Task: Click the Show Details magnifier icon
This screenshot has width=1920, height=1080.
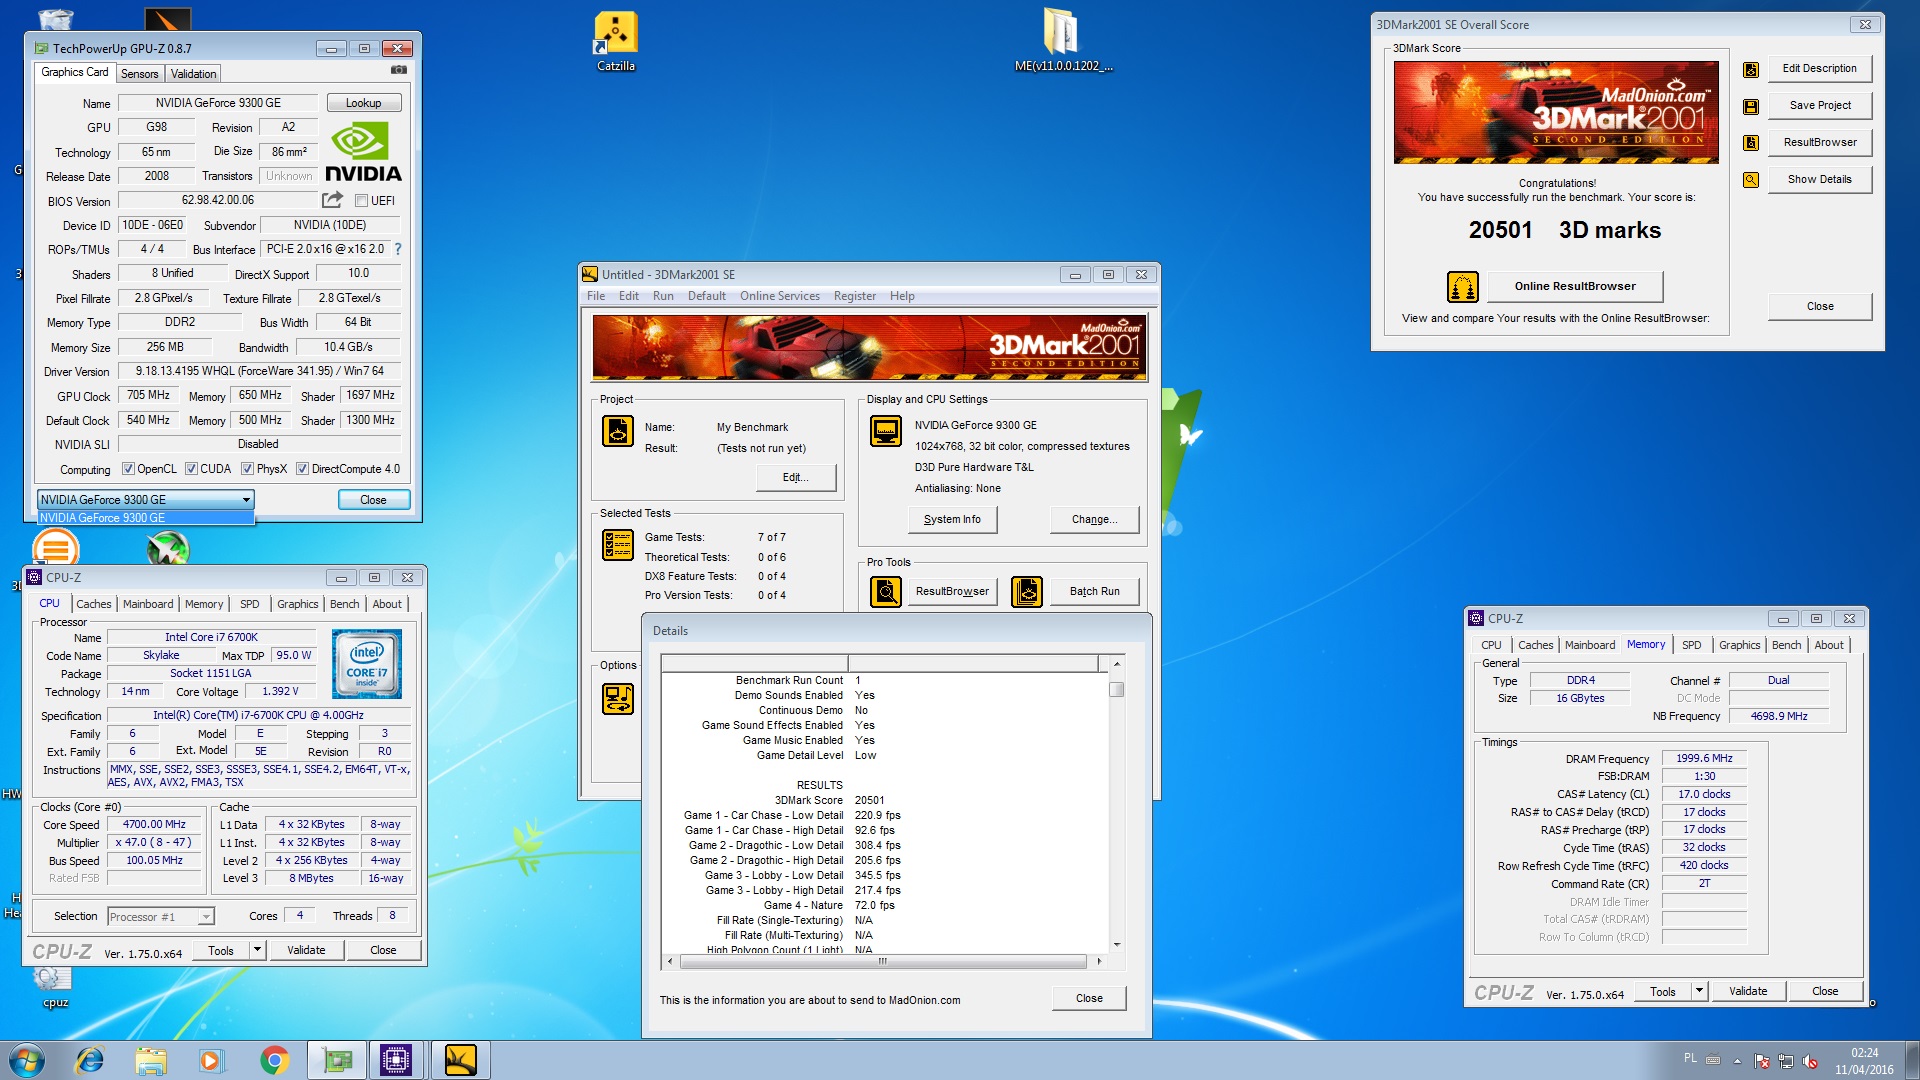Action: (1751, 180)
